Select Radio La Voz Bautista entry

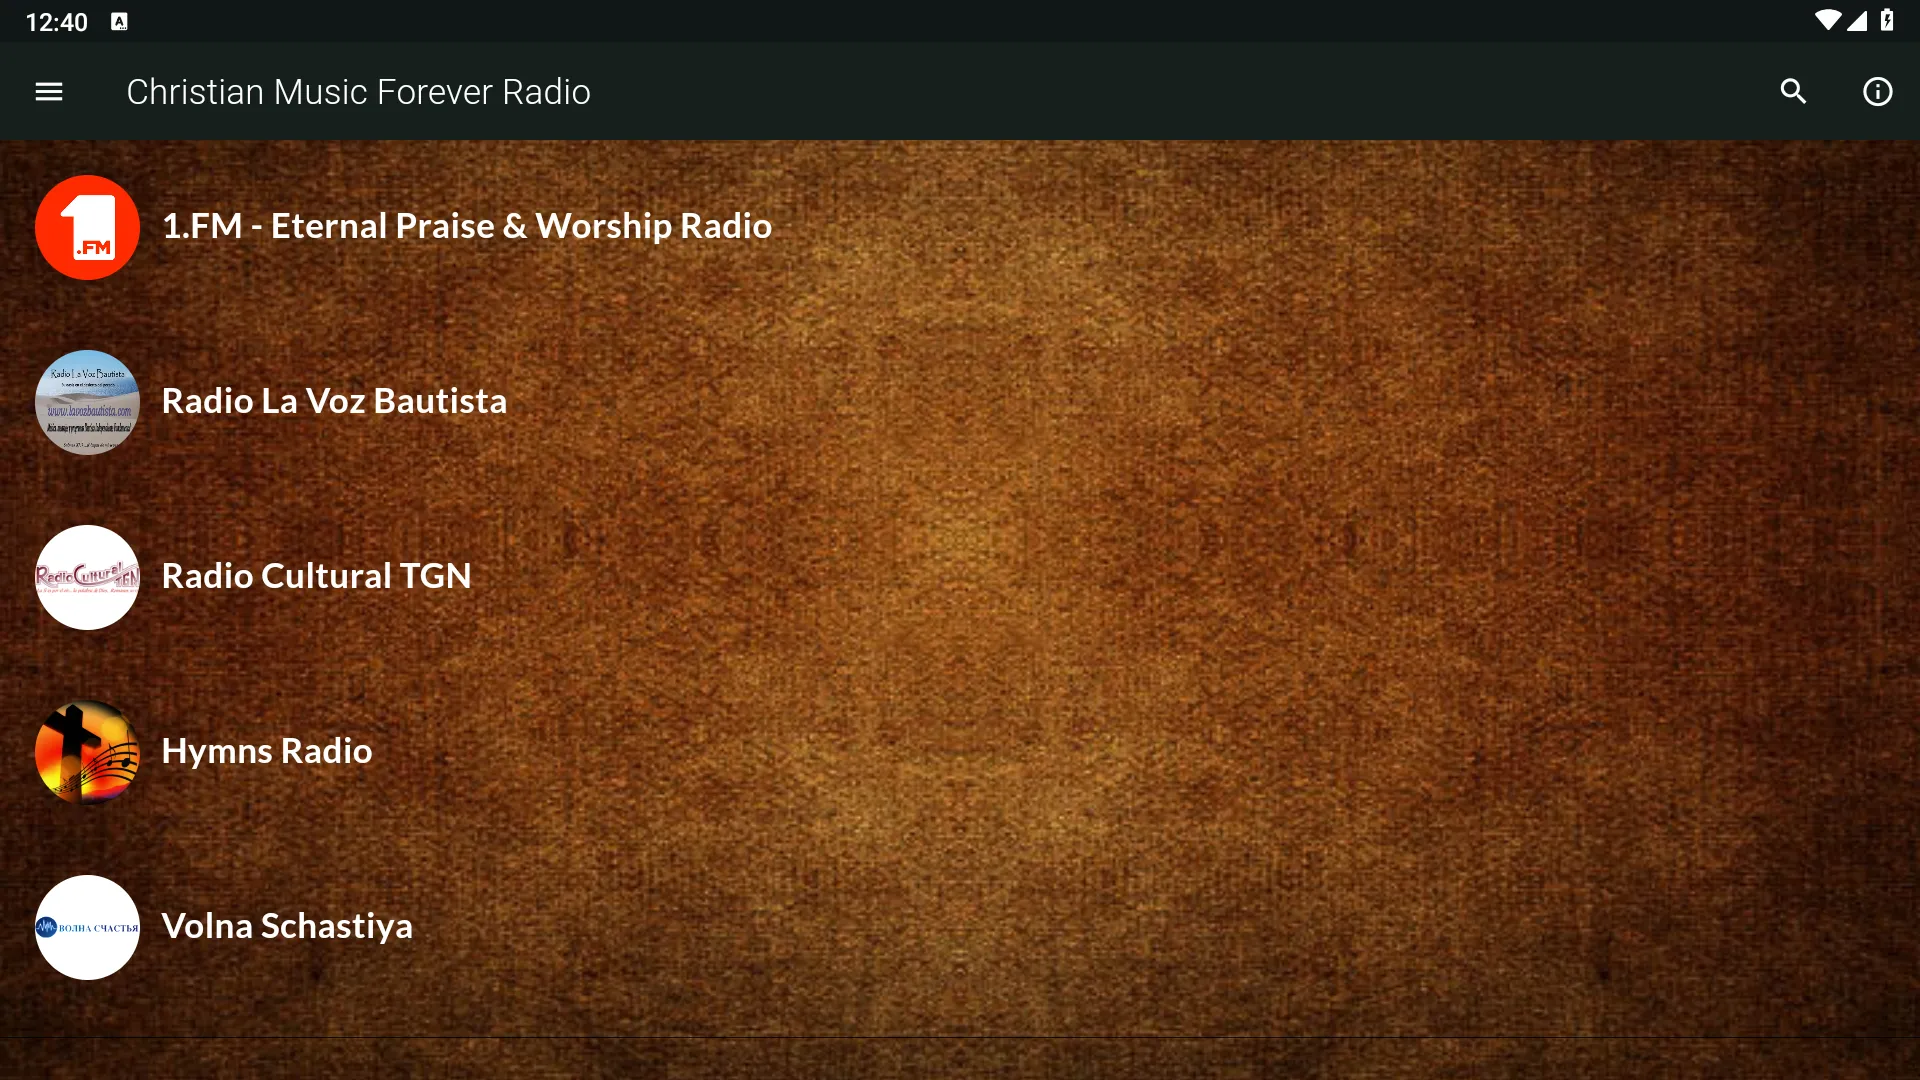pyautogui.click(x=334, y=400)
